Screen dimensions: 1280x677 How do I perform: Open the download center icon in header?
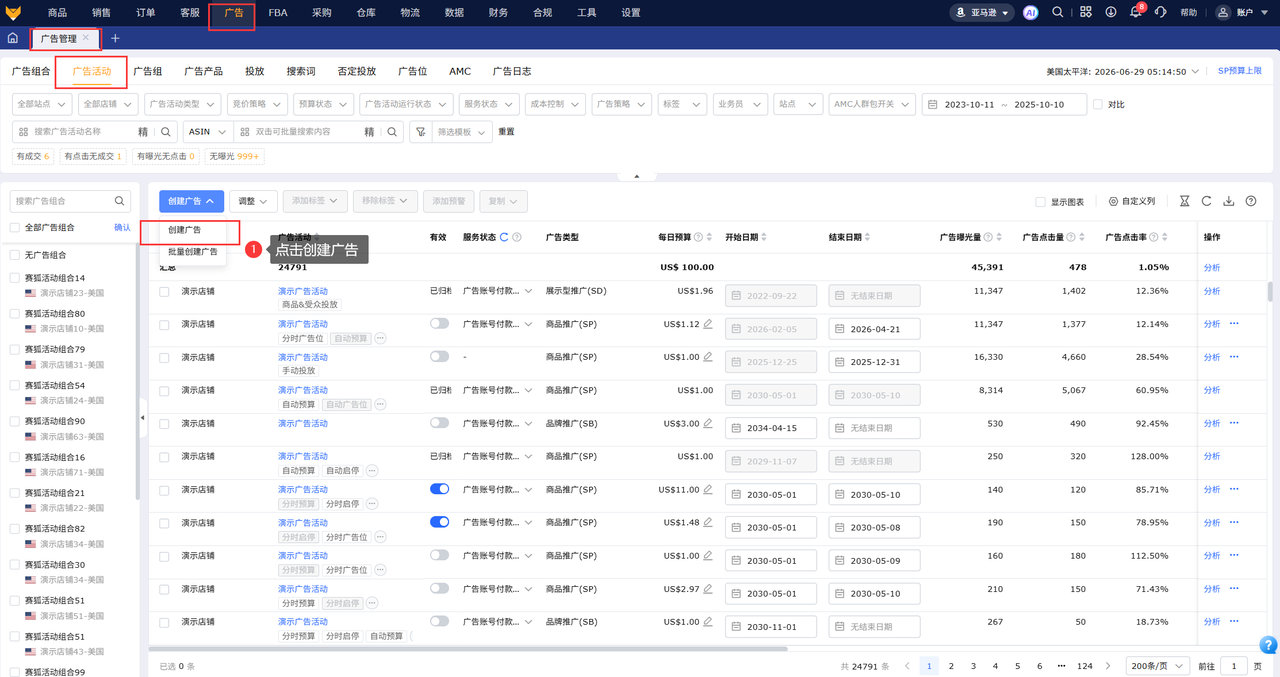1111,12
